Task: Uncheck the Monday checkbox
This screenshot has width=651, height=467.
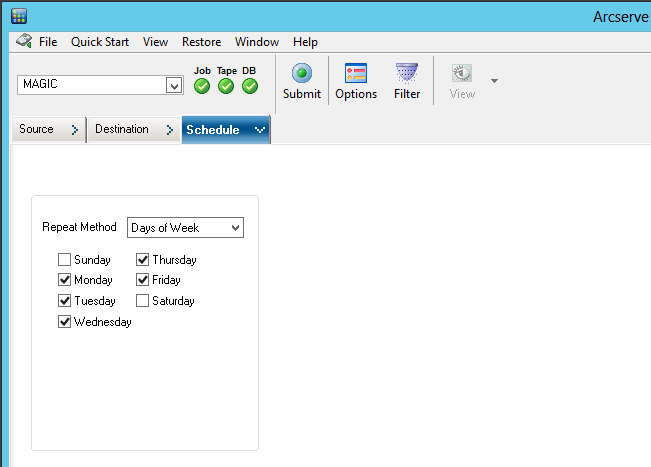Action: point(64,280)
